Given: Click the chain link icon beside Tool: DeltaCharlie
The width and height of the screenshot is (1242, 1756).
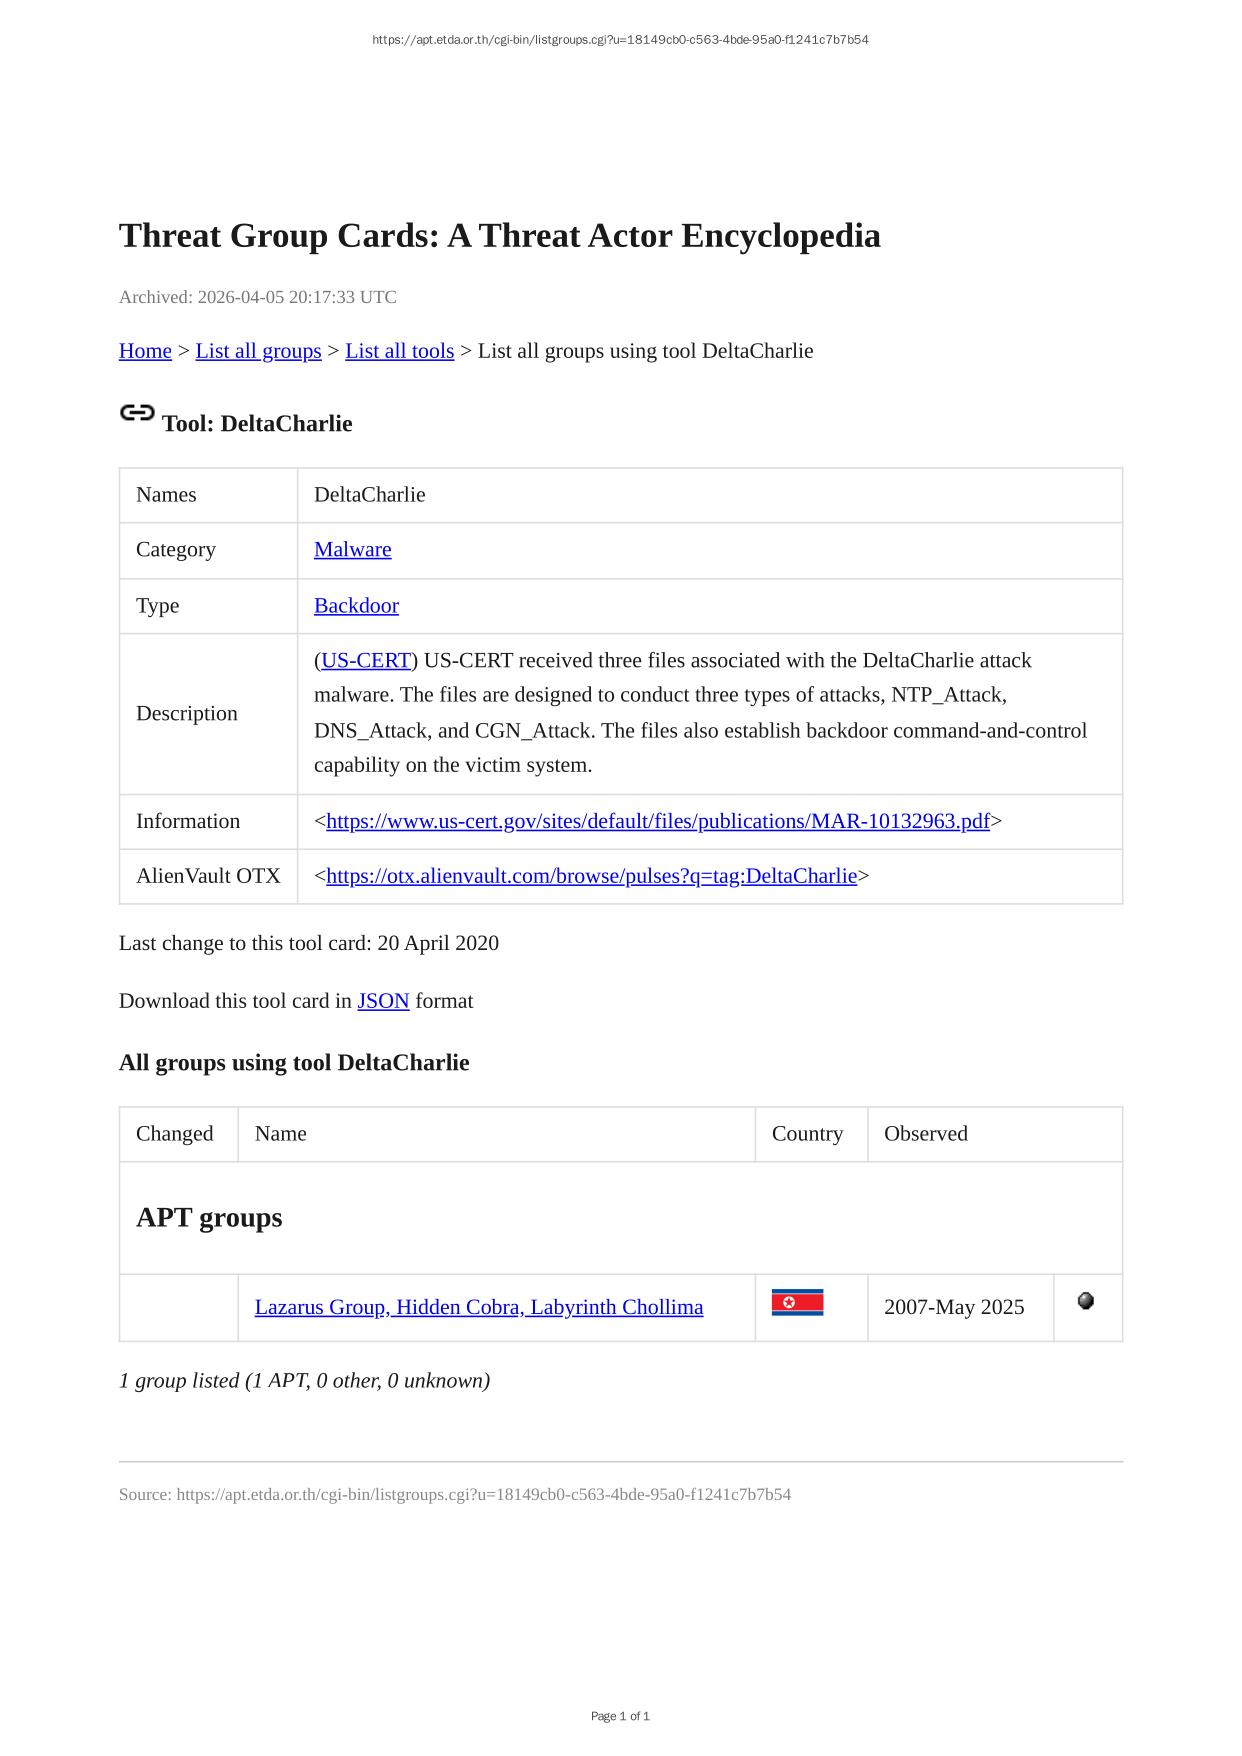Looking at the screenshot, I should coord(137,413).
